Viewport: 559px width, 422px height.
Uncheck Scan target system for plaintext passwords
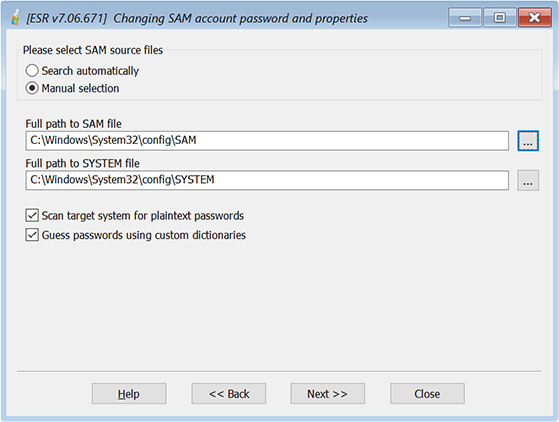click(32, 216)
